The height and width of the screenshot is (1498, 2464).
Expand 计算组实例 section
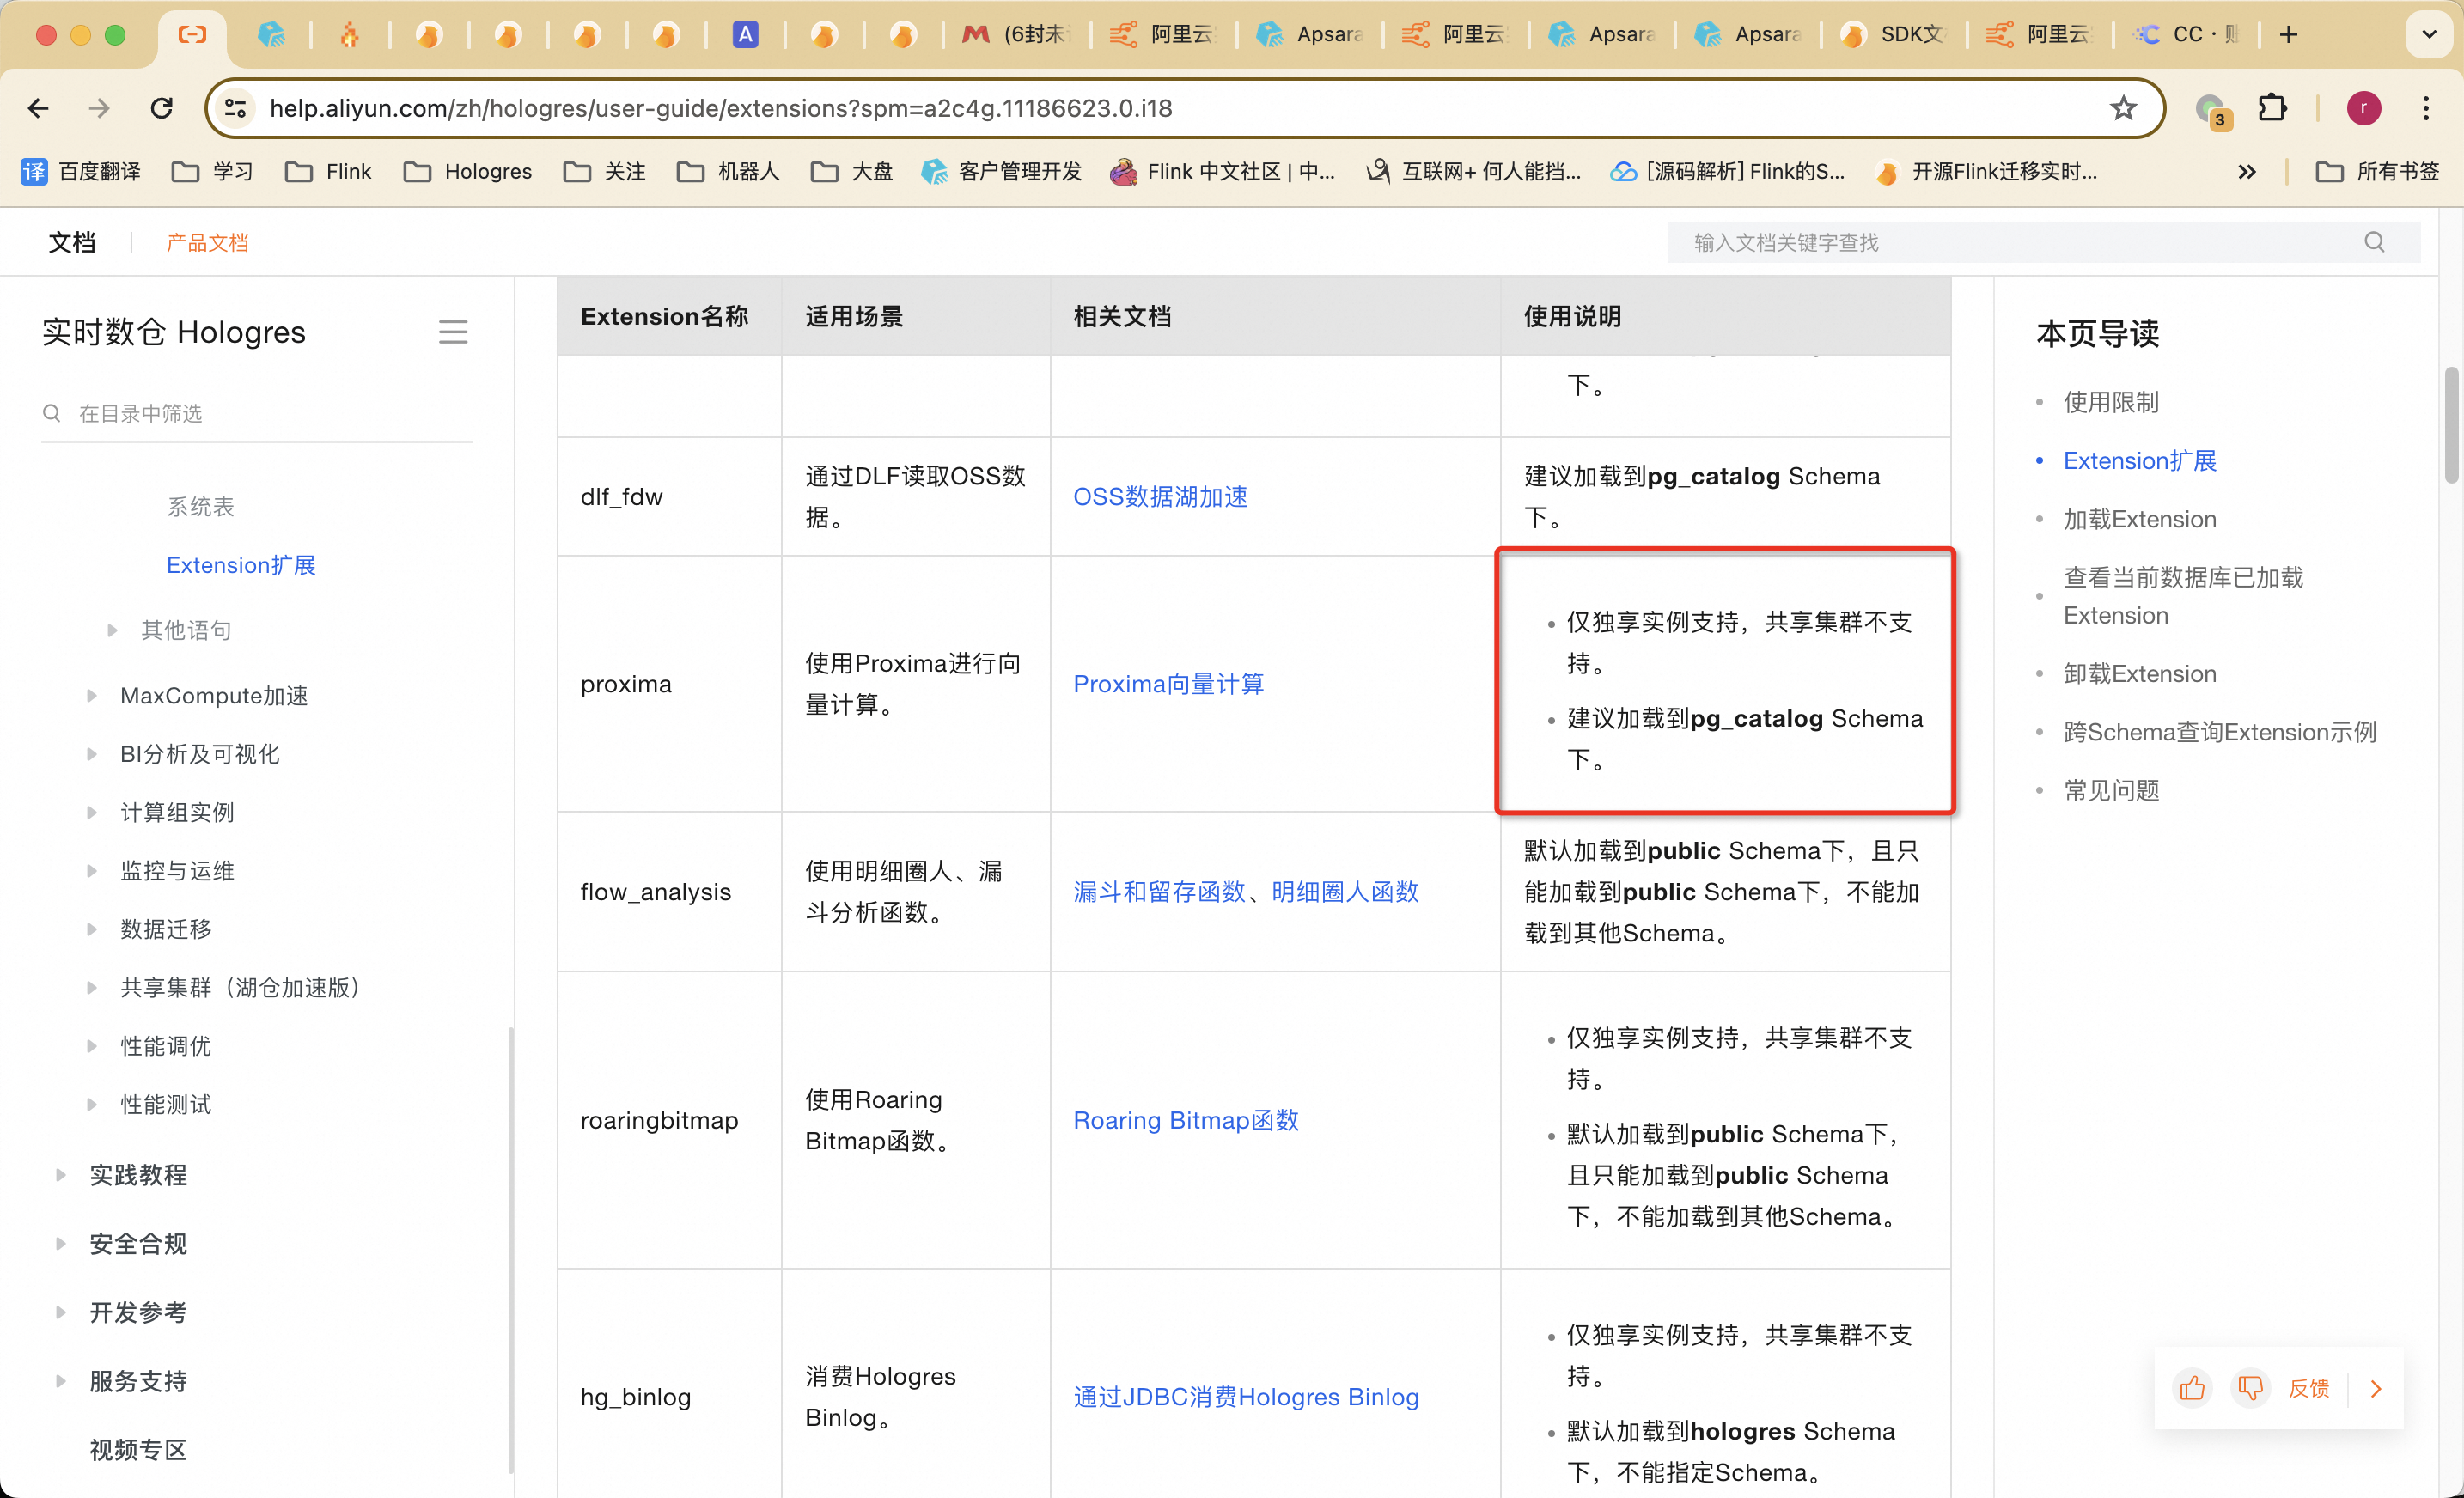tap(91, 812)
